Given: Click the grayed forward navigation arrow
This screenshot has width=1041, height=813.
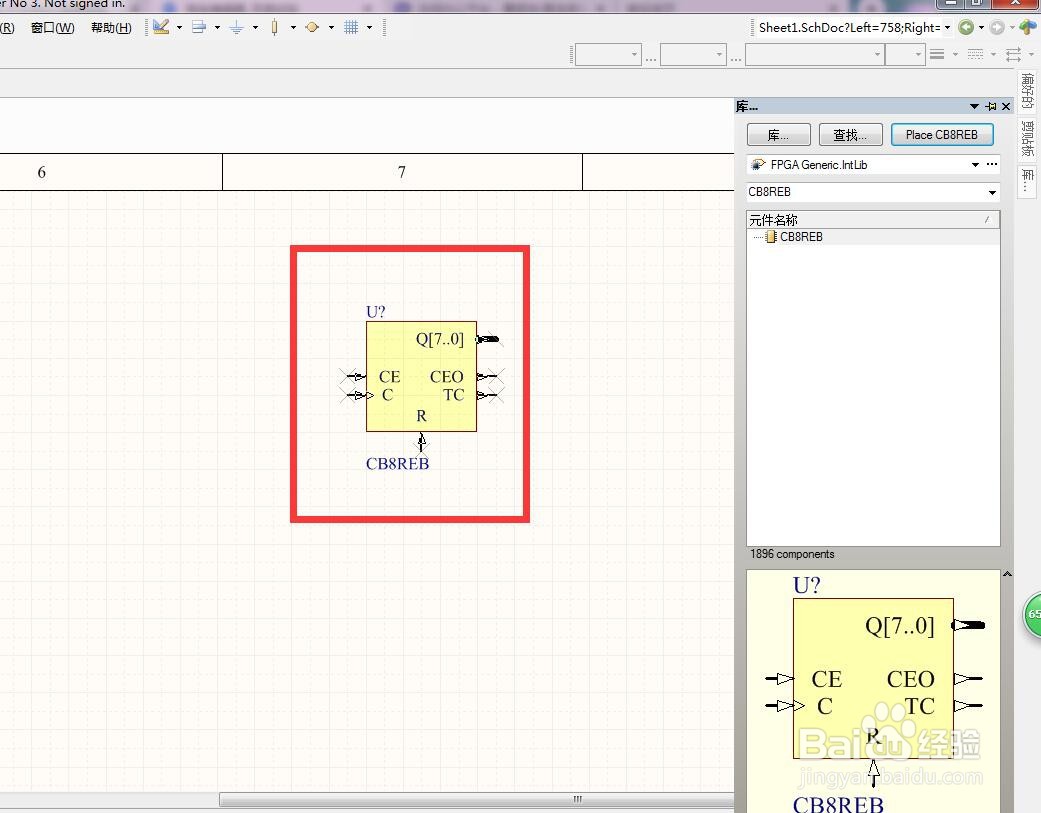Looking at the screenshot, I should (x=997, y=27).
